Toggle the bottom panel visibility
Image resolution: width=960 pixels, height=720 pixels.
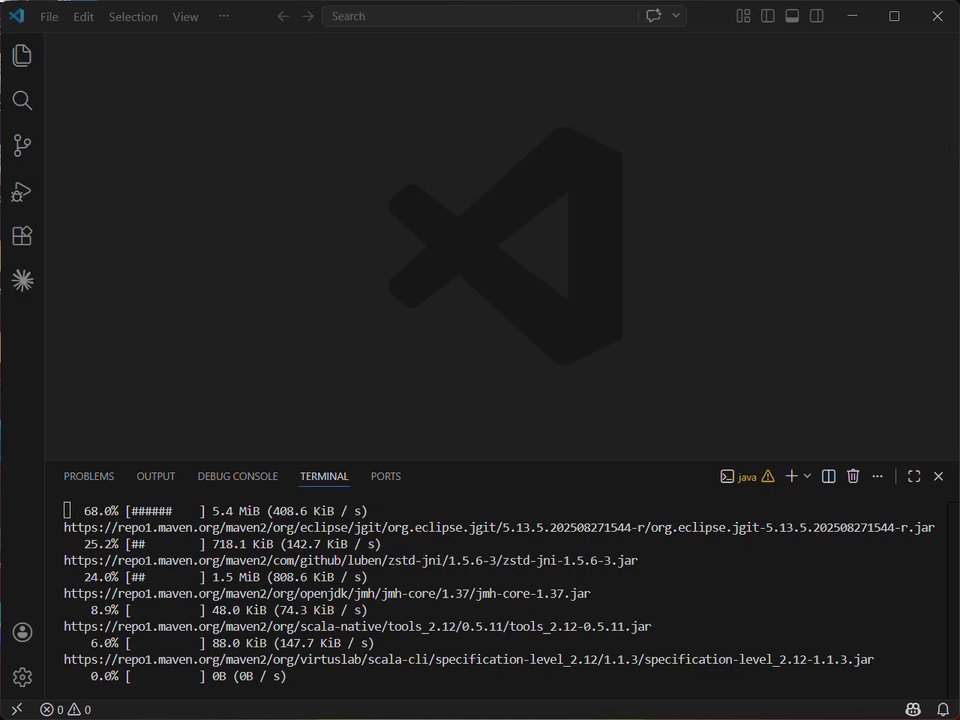click(x=792, y=17)
